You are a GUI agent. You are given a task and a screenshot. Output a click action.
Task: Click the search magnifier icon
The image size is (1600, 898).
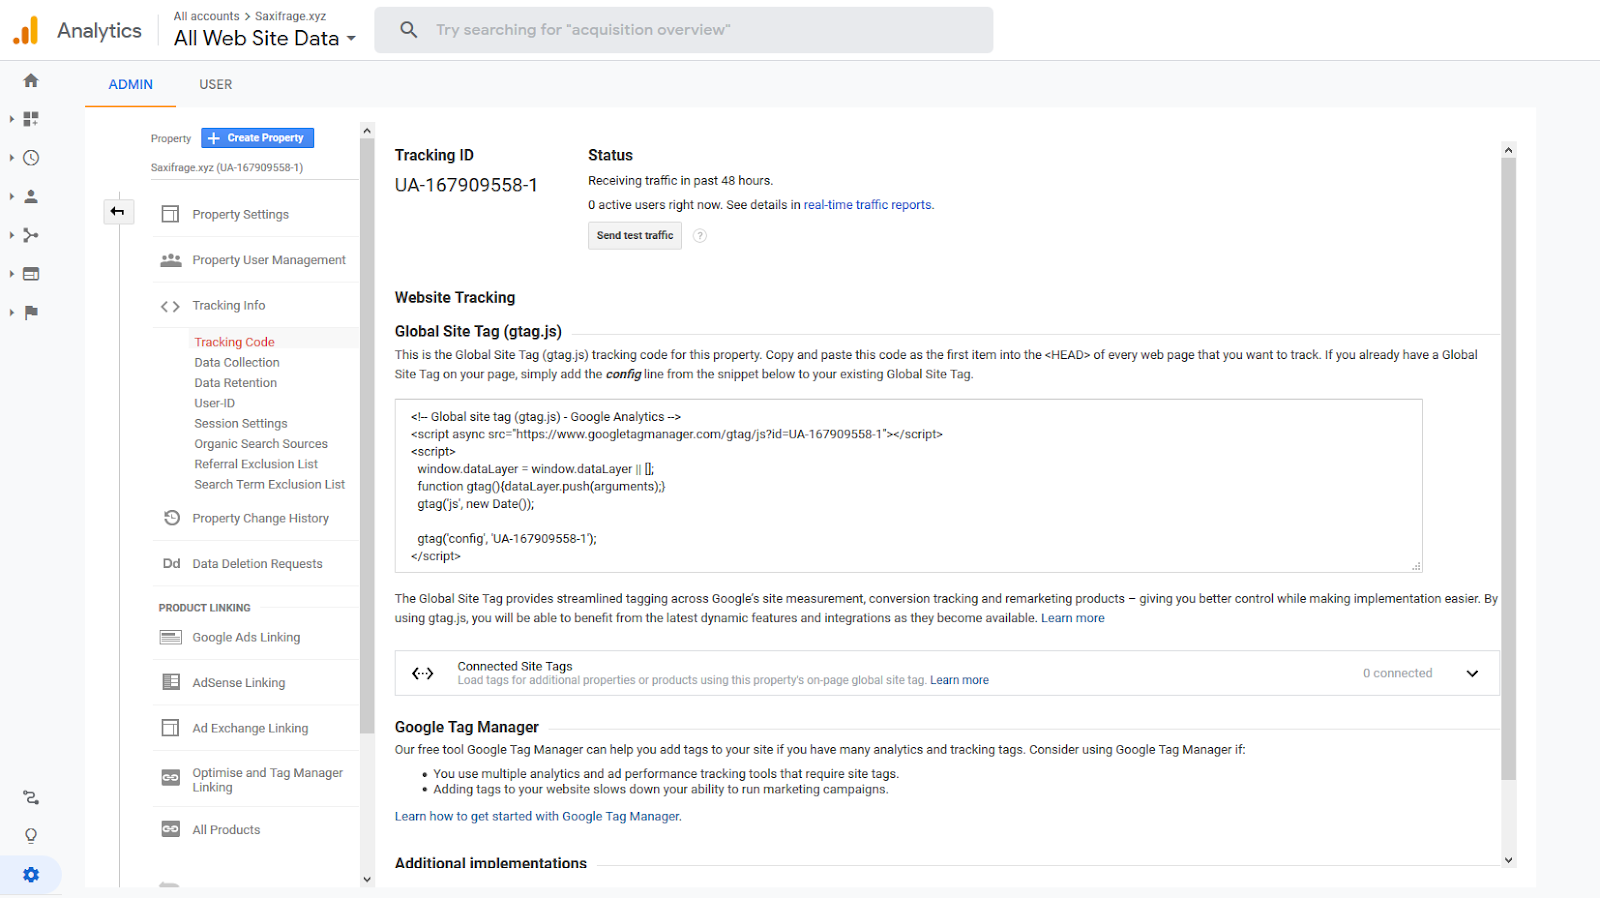(408, 30)
